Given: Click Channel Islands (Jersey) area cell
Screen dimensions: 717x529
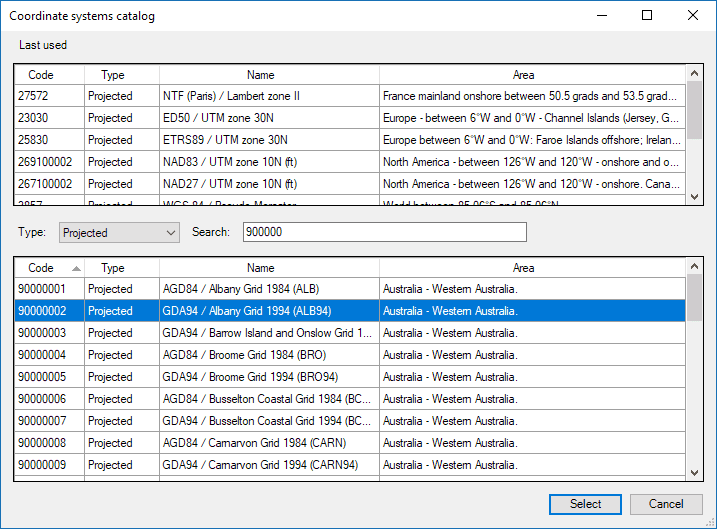Looking at the screenshot, I should click(532, 118).
